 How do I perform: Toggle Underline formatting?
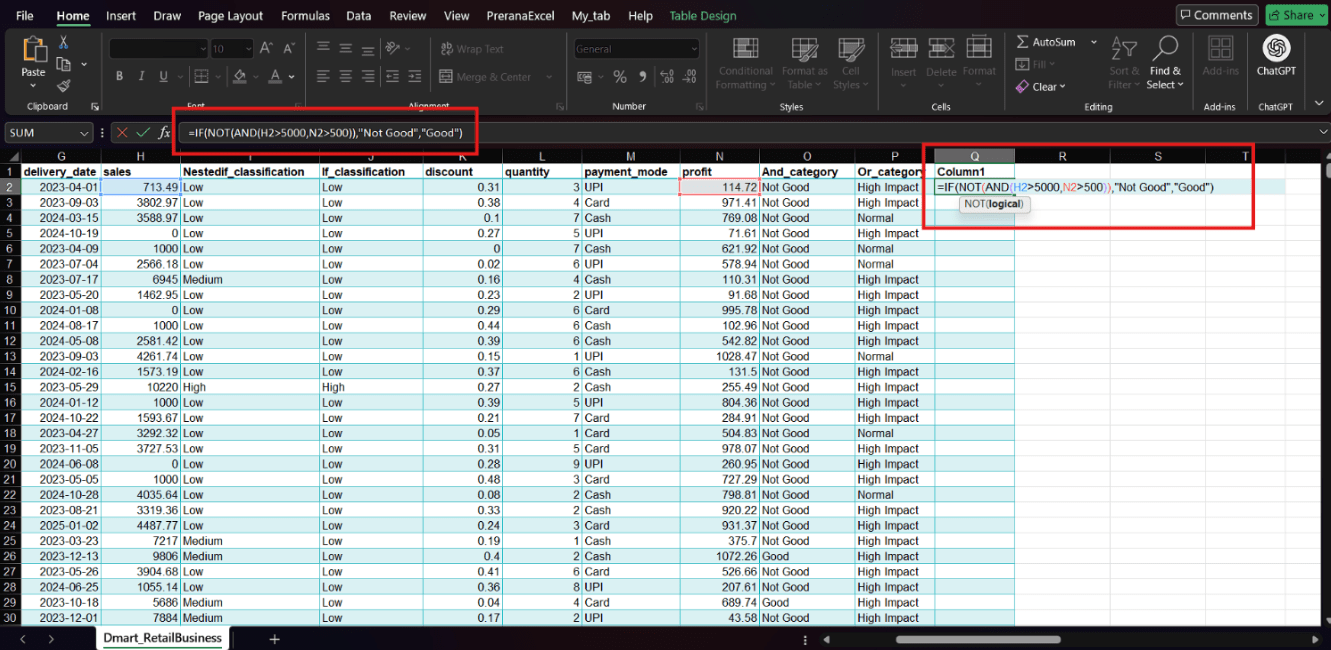point(162,76)
